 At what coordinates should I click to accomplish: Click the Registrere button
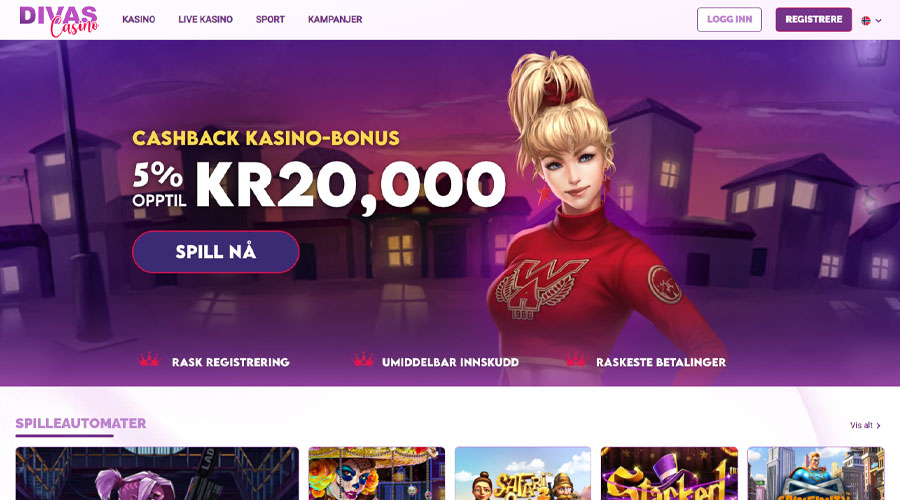813,20
